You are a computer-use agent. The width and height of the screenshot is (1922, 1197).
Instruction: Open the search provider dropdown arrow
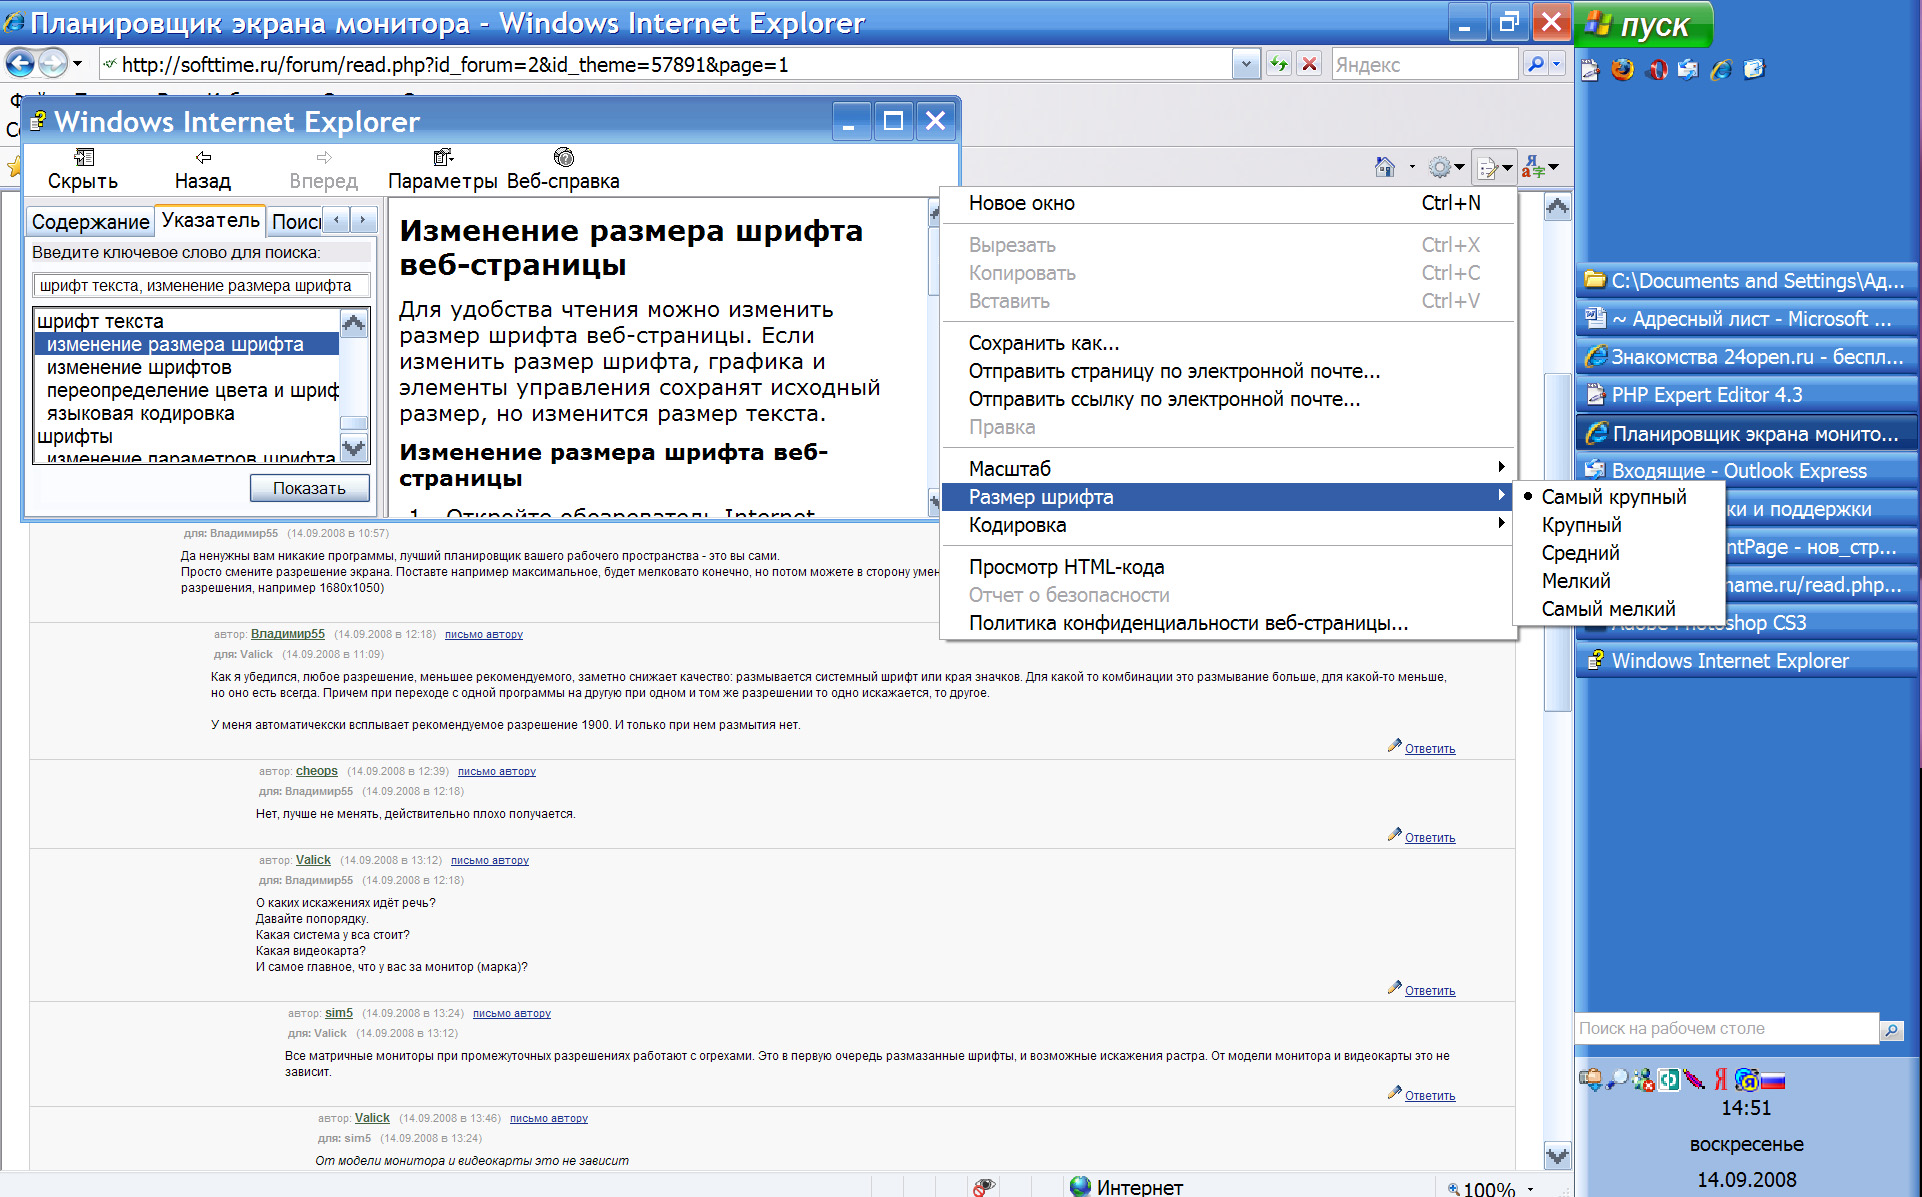(x=1557, y=64)
